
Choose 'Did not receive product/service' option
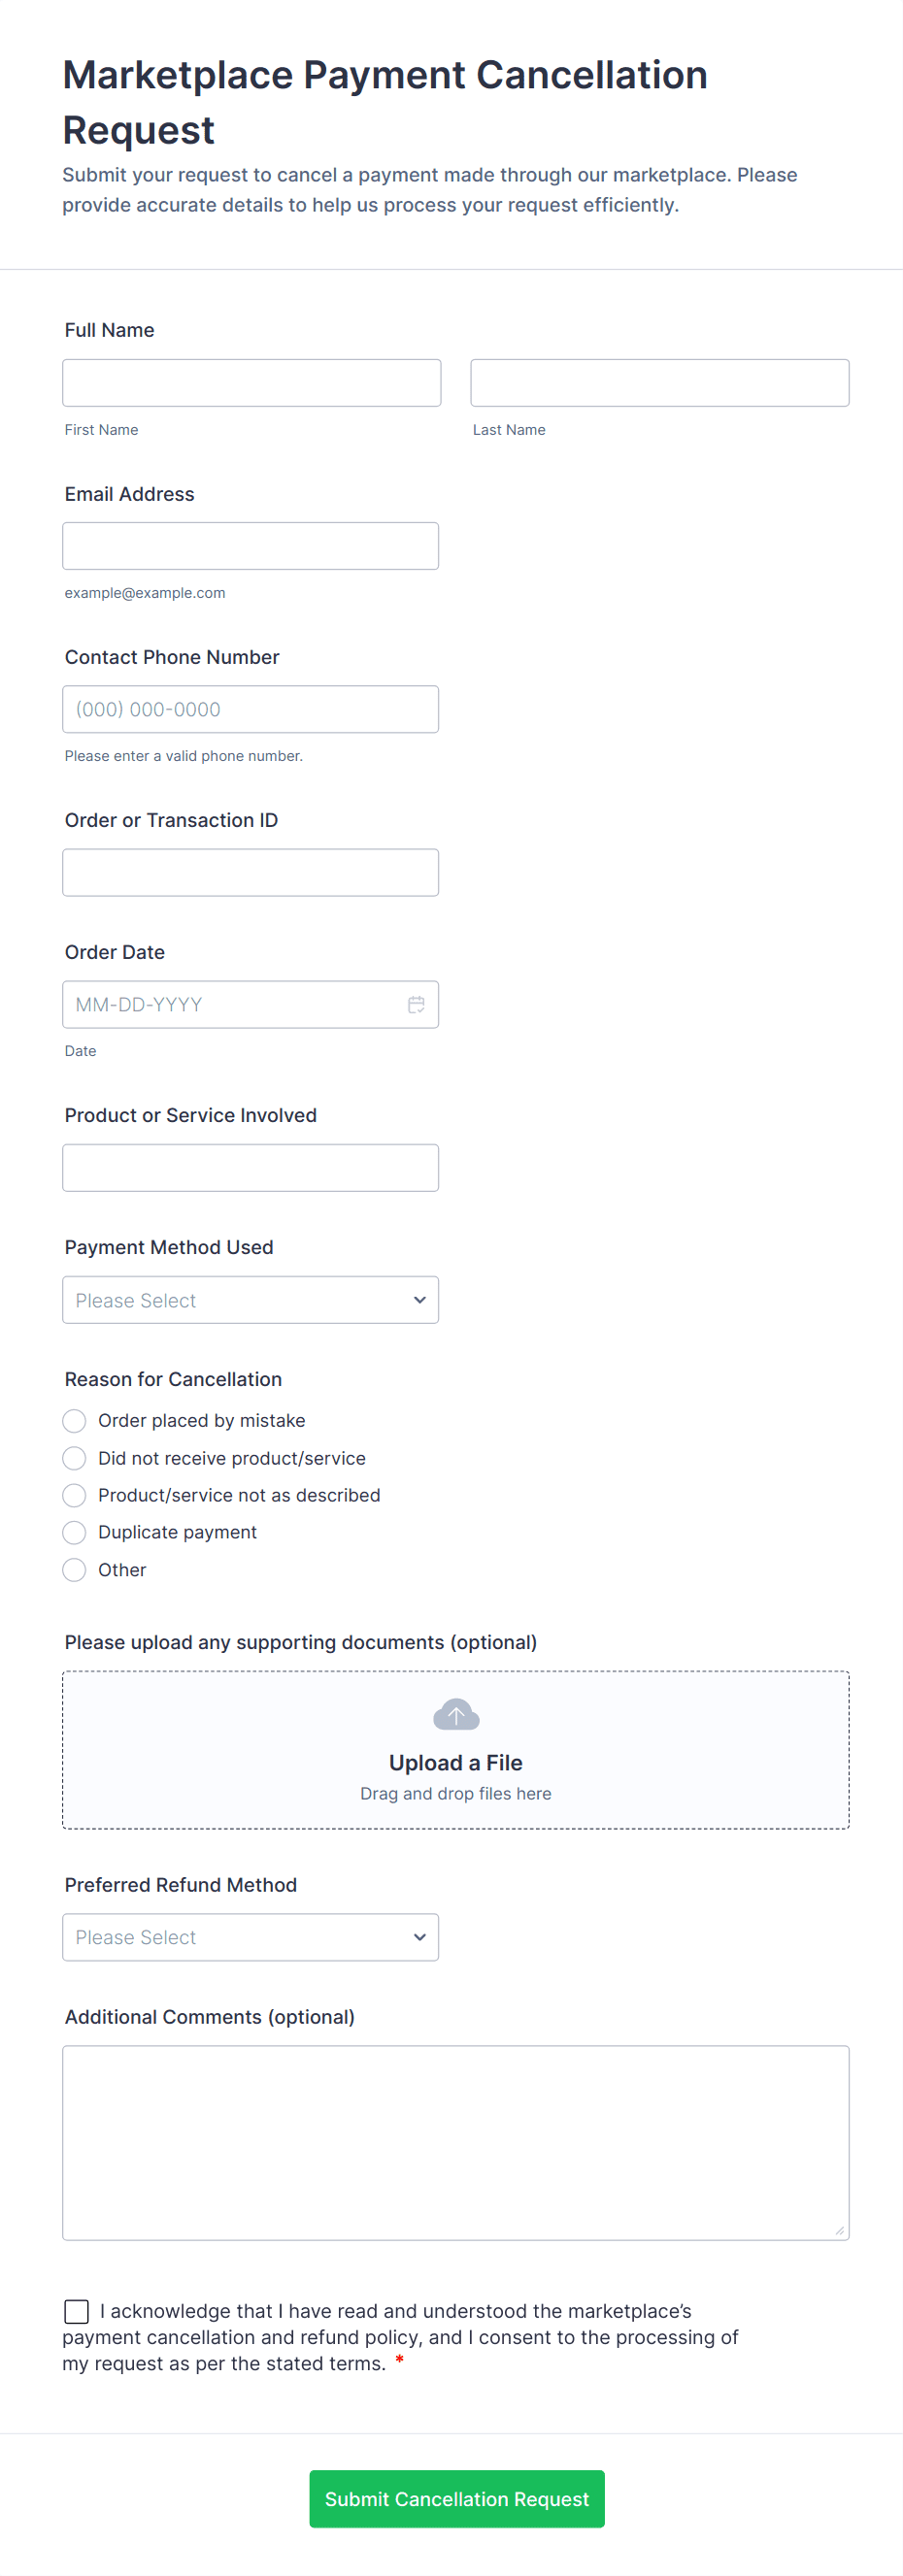[x=75, y=1459]
